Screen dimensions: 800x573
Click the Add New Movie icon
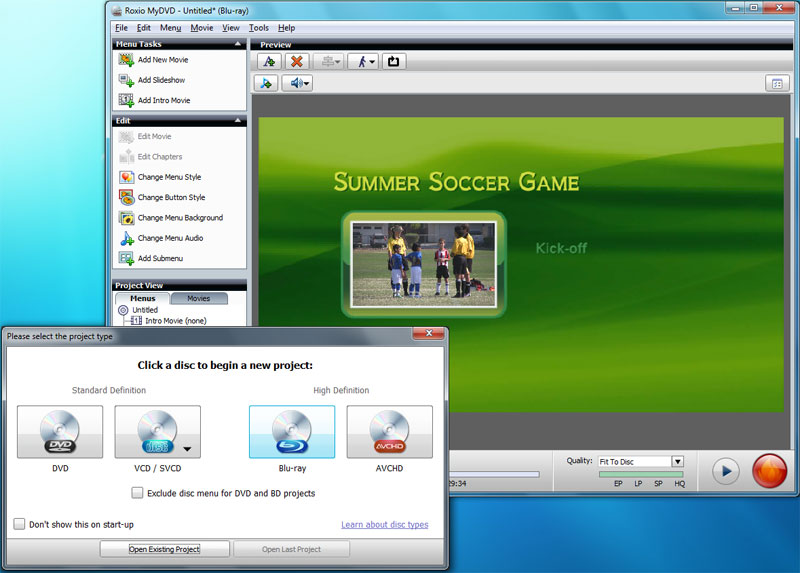click(126, 60)
